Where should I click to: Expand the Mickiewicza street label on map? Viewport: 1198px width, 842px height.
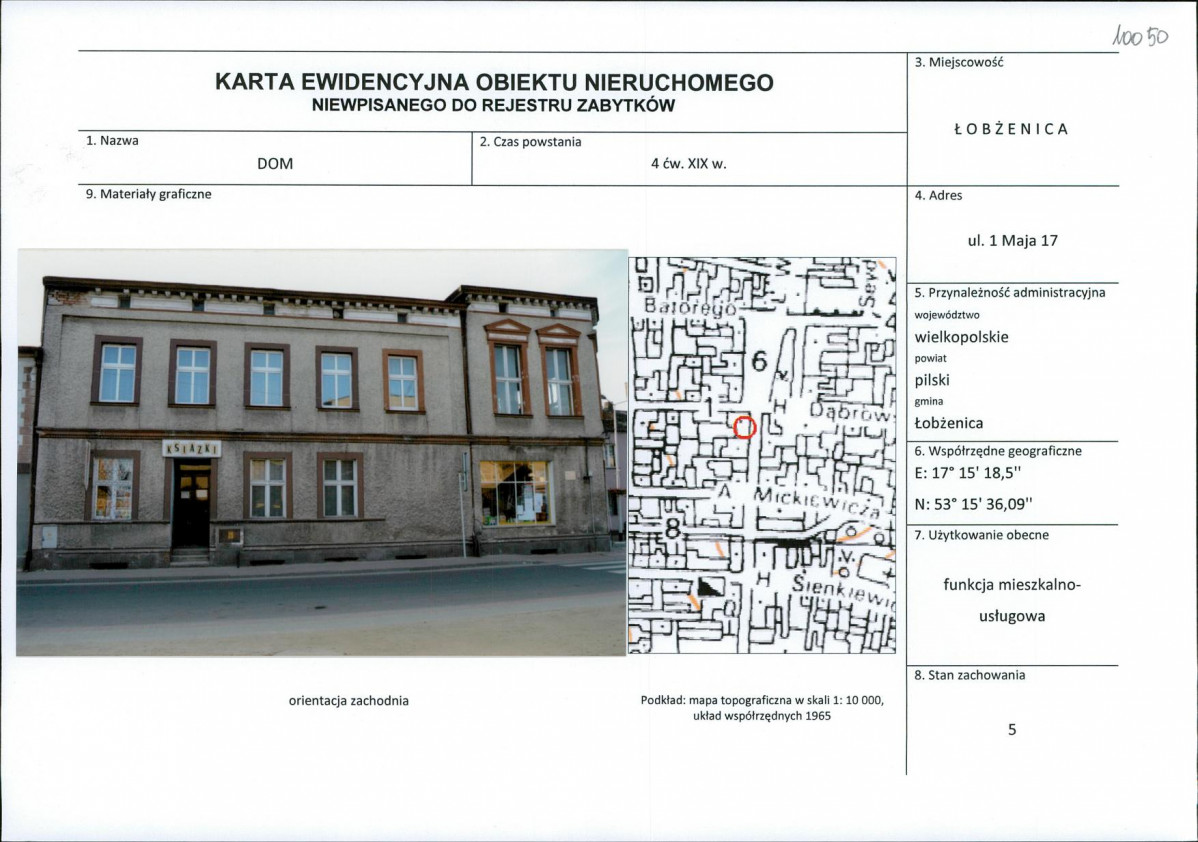816,500
